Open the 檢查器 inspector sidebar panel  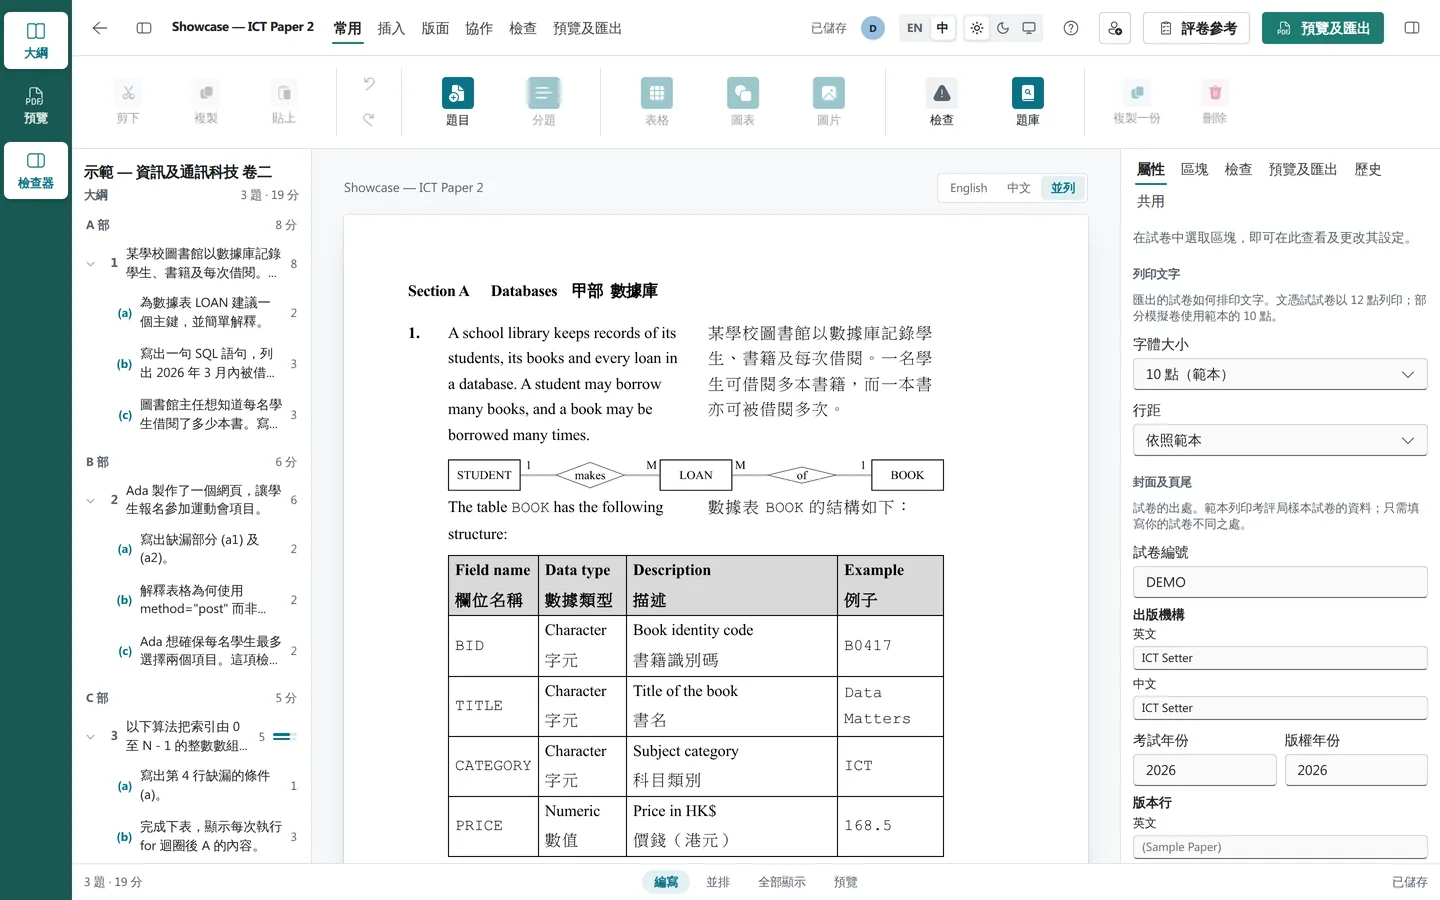(36, 170)
